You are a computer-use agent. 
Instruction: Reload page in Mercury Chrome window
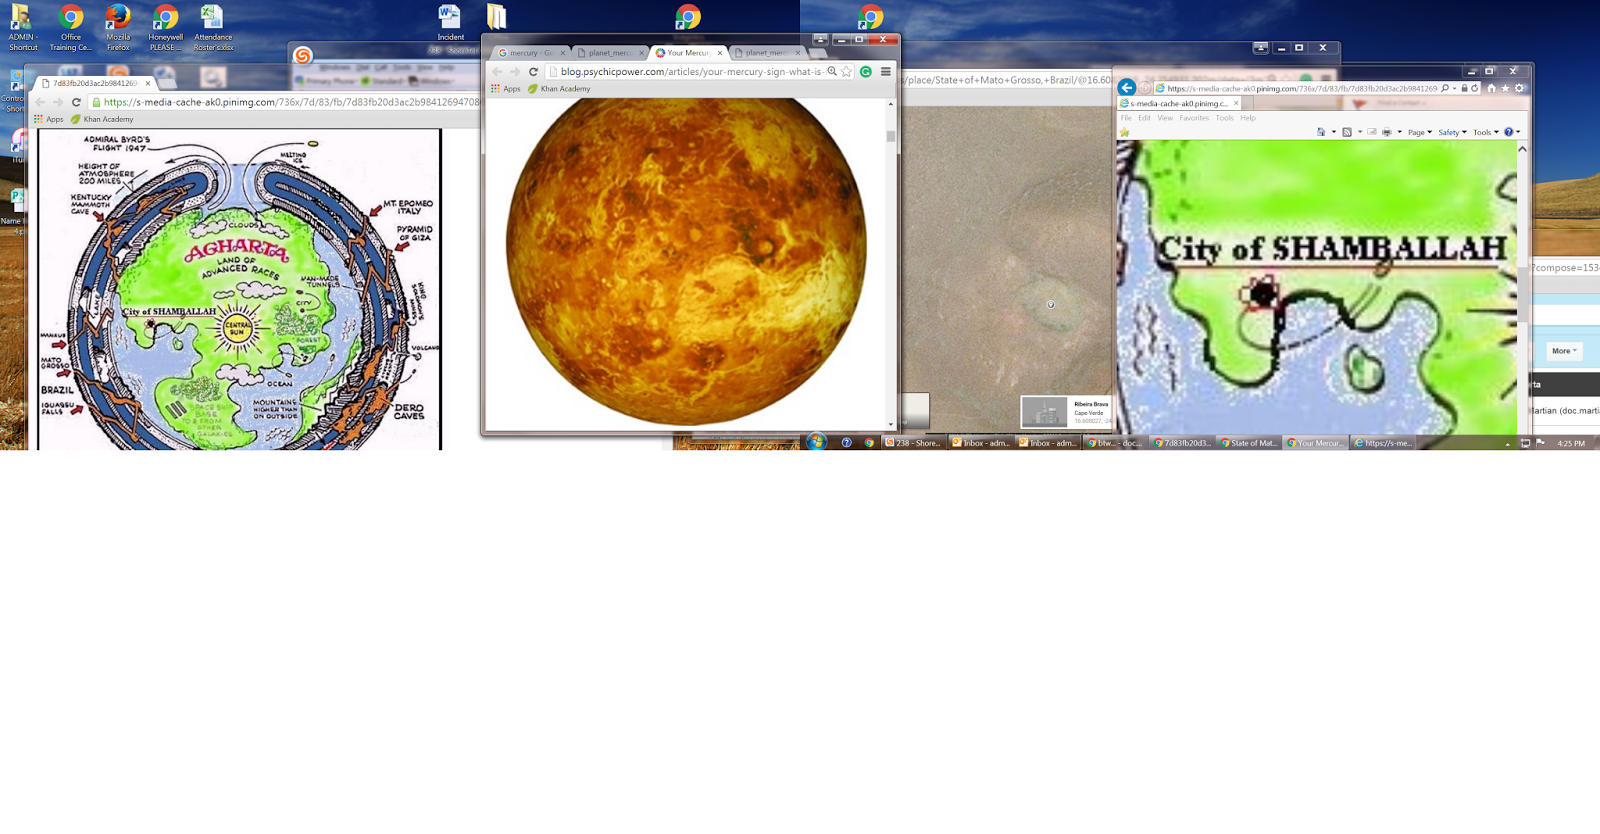point(533,72)
